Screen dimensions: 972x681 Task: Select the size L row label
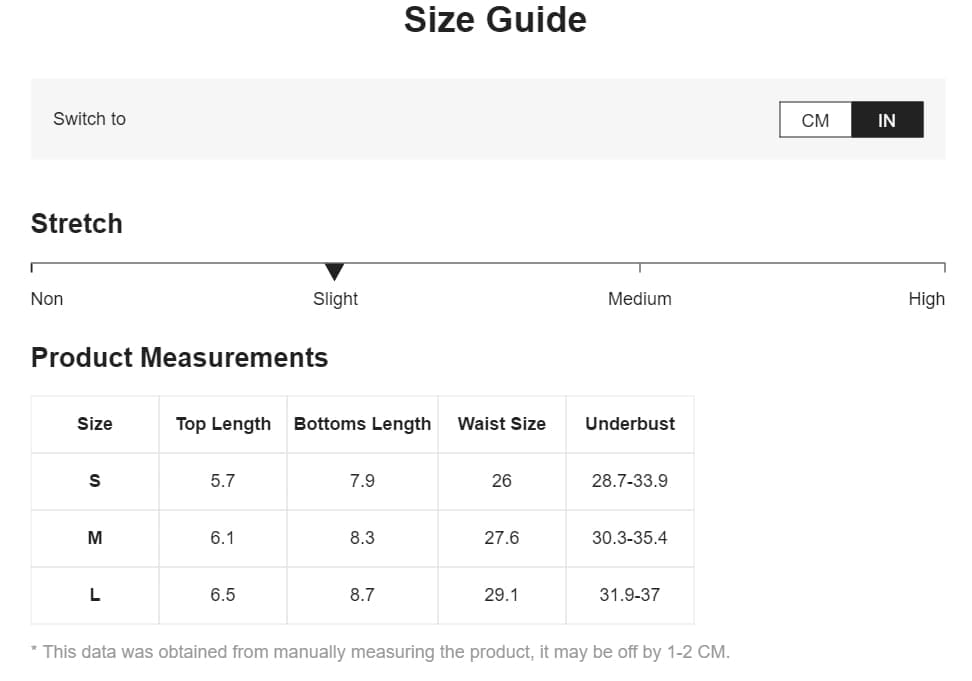point(95,595)
